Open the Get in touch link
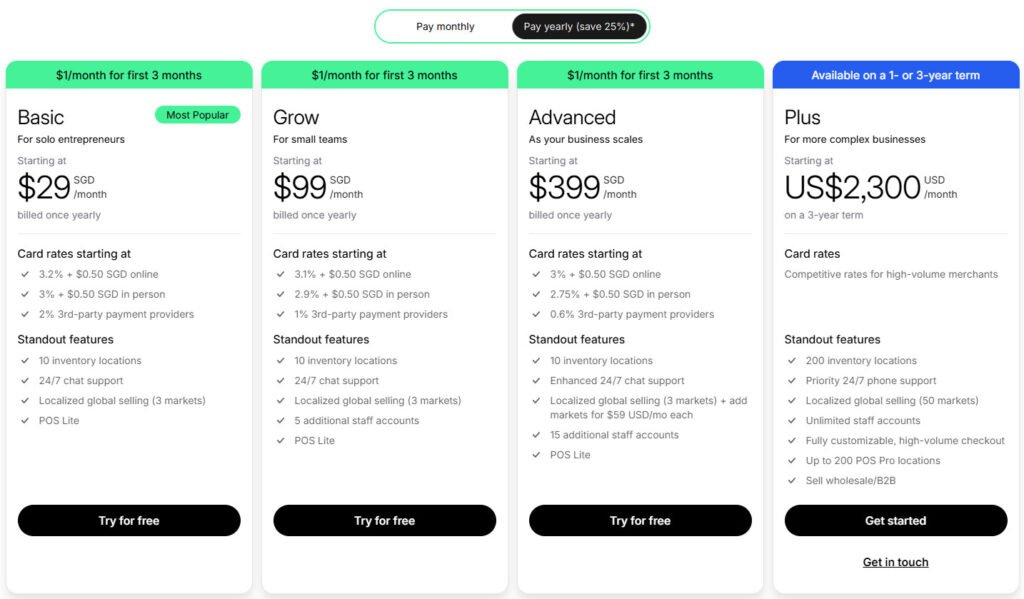The height and width of the screenshot is (599, 1024). coord(895,562)
